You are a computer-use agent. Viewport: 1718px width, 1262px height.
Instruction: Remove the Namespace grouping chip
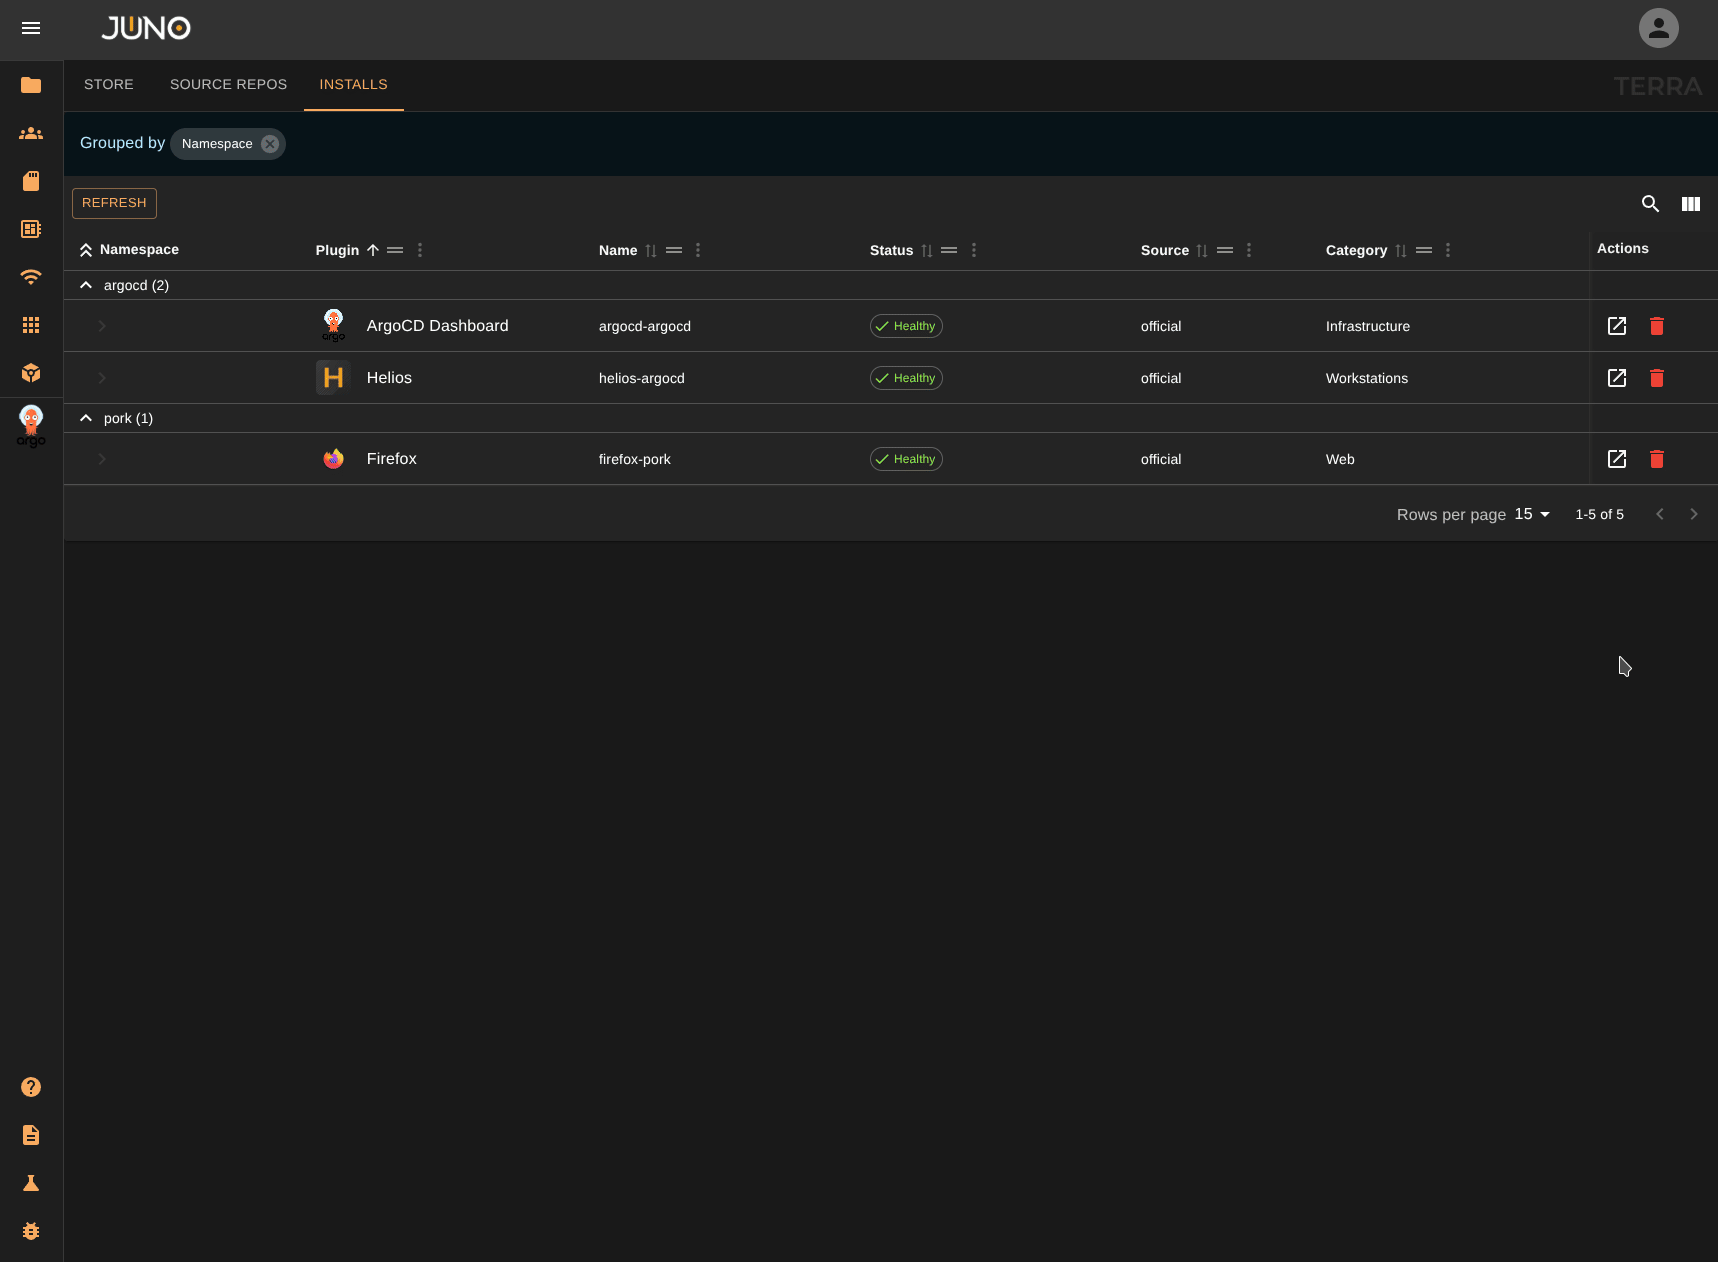pyautogui.click(x=270, y=144)
